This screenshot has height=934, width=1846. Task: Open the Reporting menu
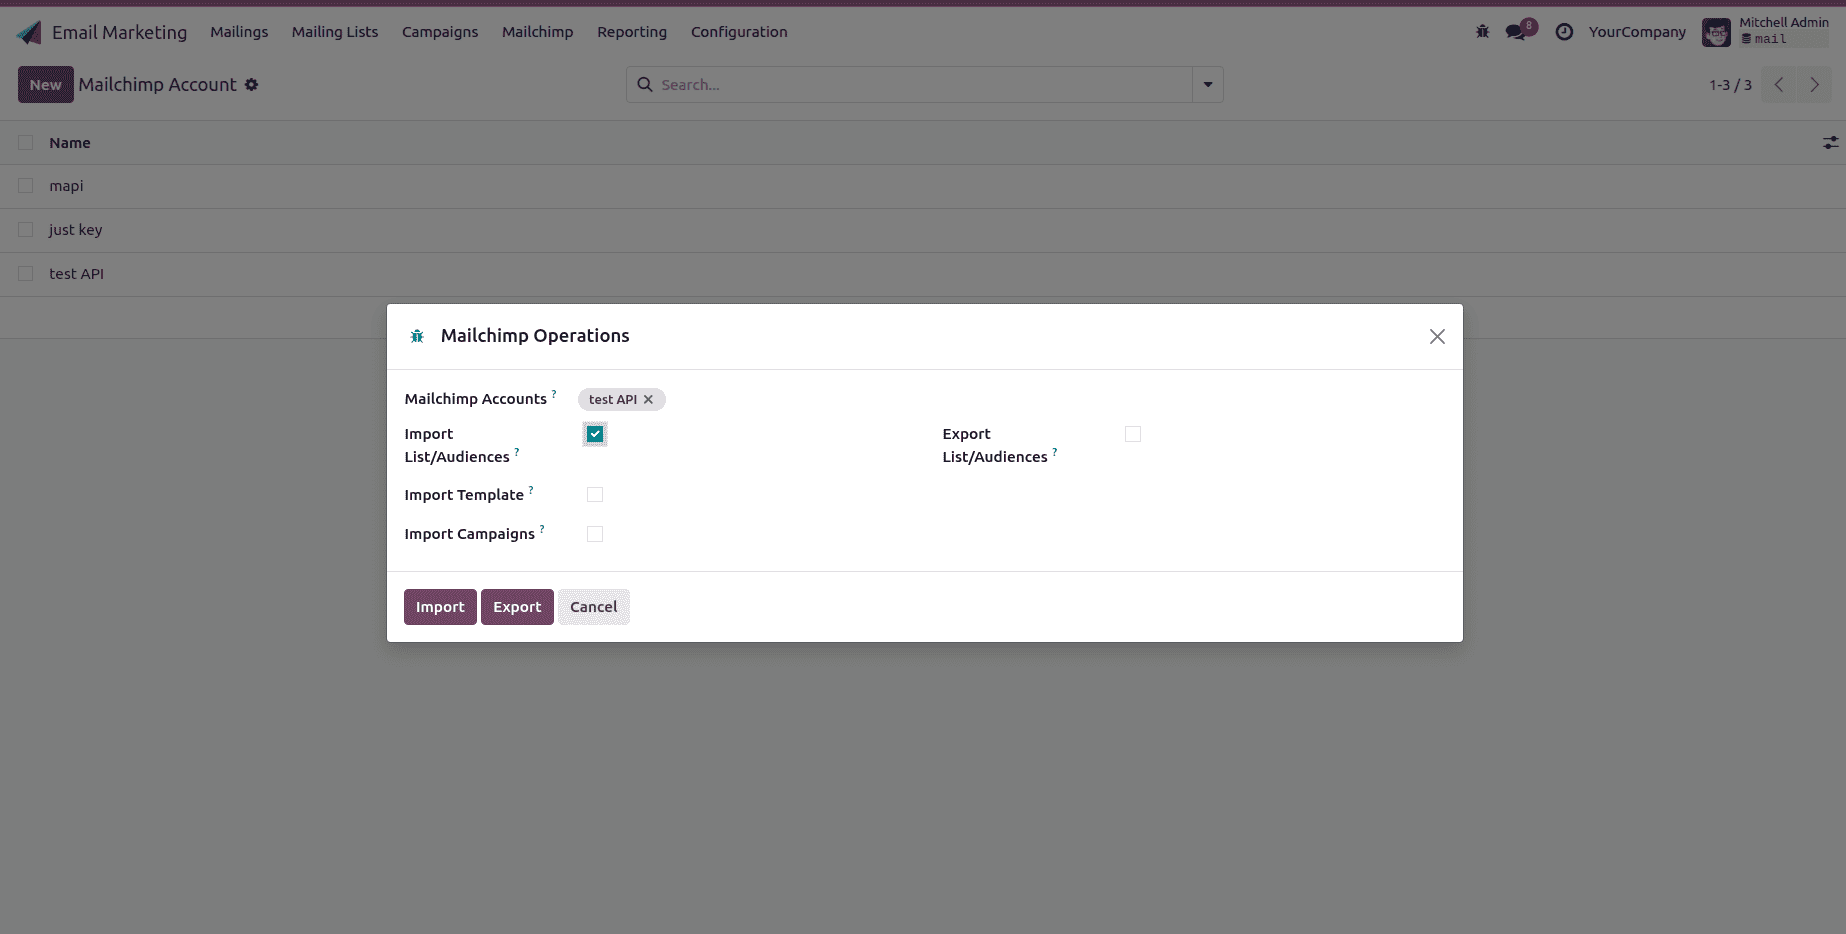pos(632,32)
